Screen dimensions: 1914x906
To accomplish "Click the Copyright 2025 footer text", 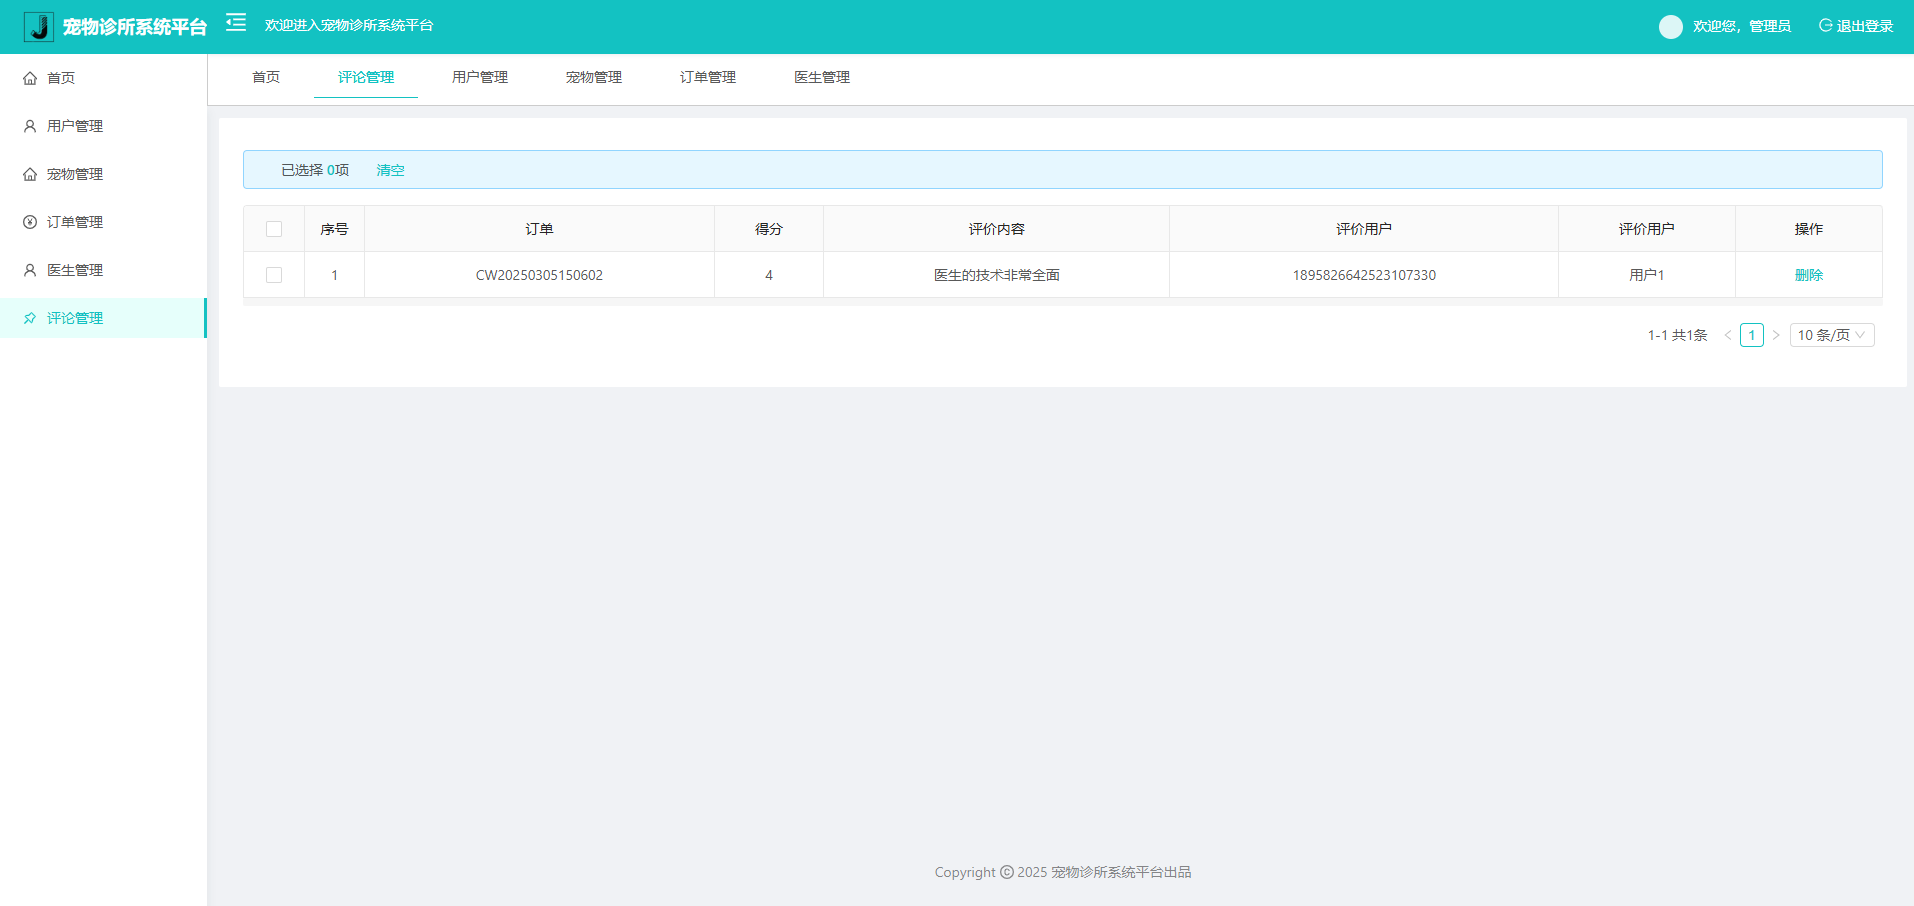I will (x=1063, y=872).
